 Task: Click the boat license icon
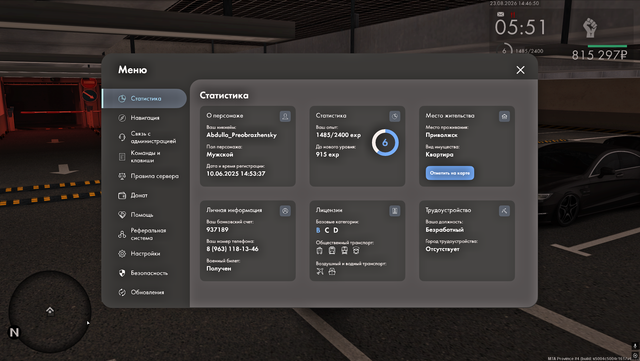pyautogui.click(x=332, y=271)
